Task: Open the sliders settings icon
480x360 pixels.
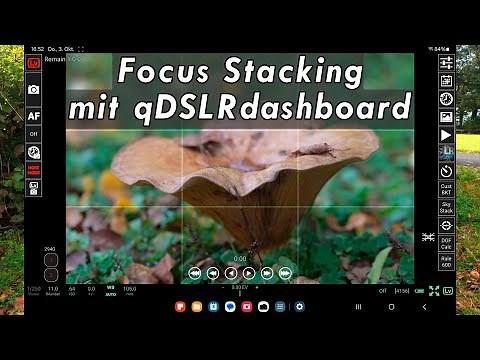Action: click(x=446, y=63)
